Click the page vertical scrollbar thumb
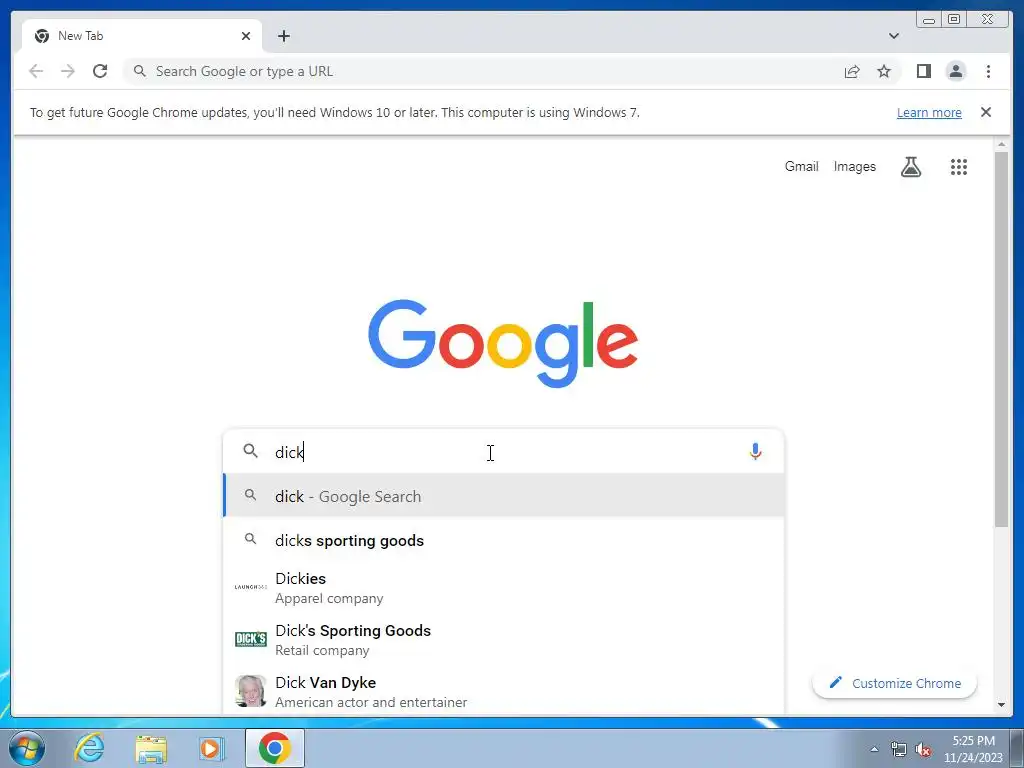 pyautogui.click(x=1001, y=340)
